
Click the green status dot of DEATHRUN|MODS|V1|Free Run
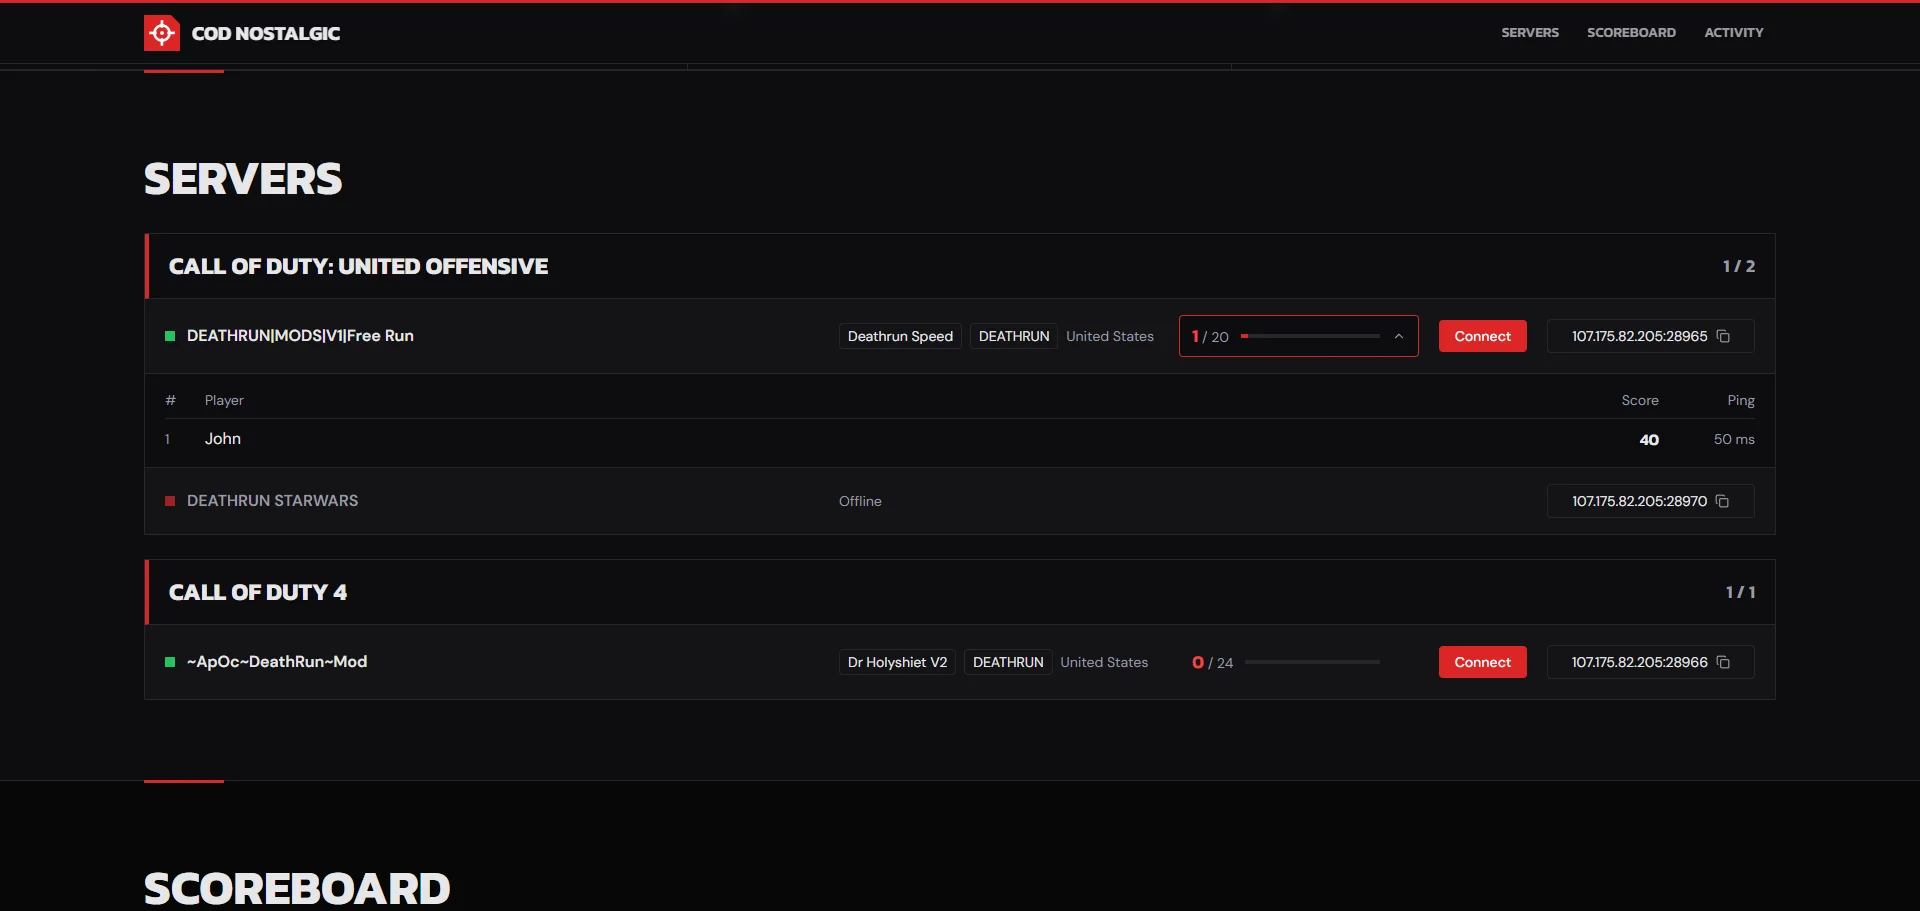[x=170, y=336]
